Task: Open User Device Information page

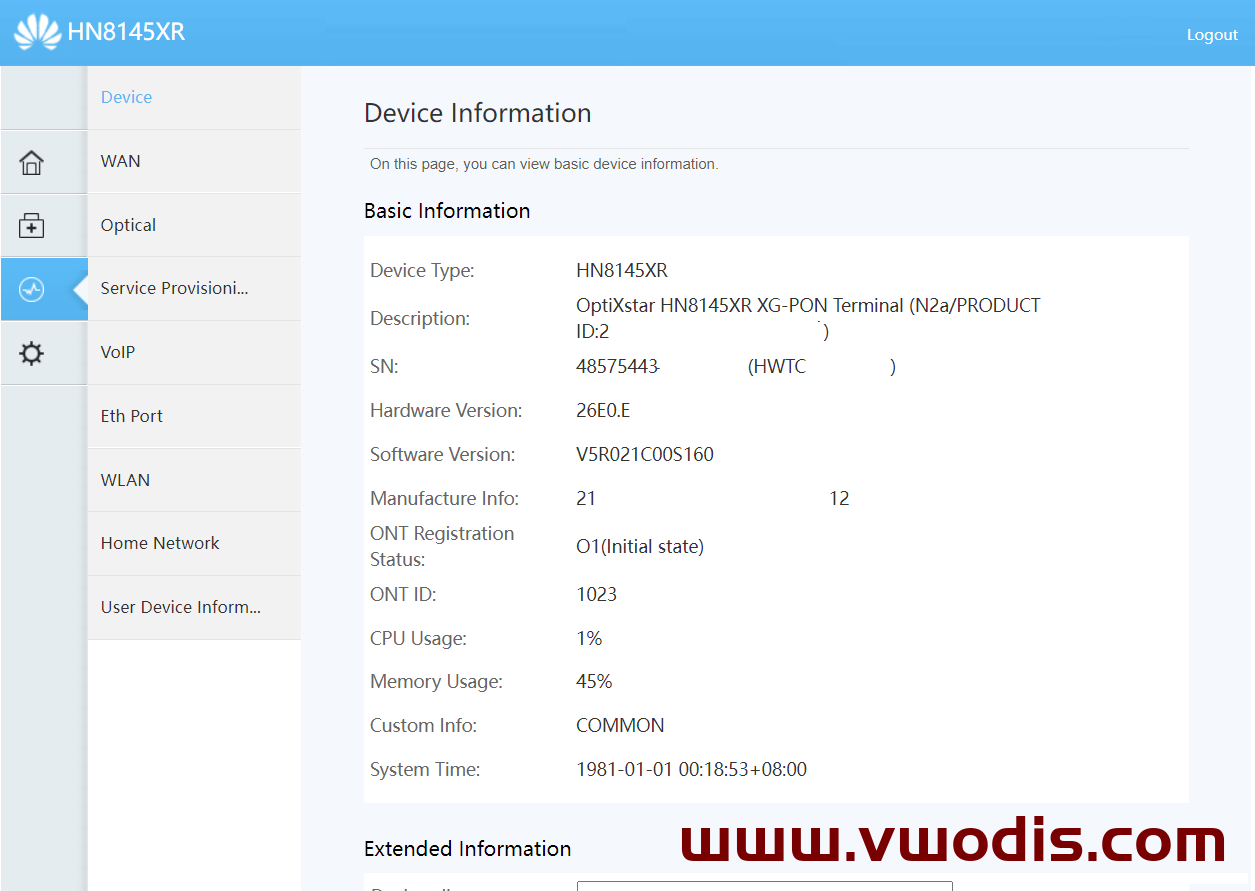Action: pyautogui.click(x=180, y=607)
